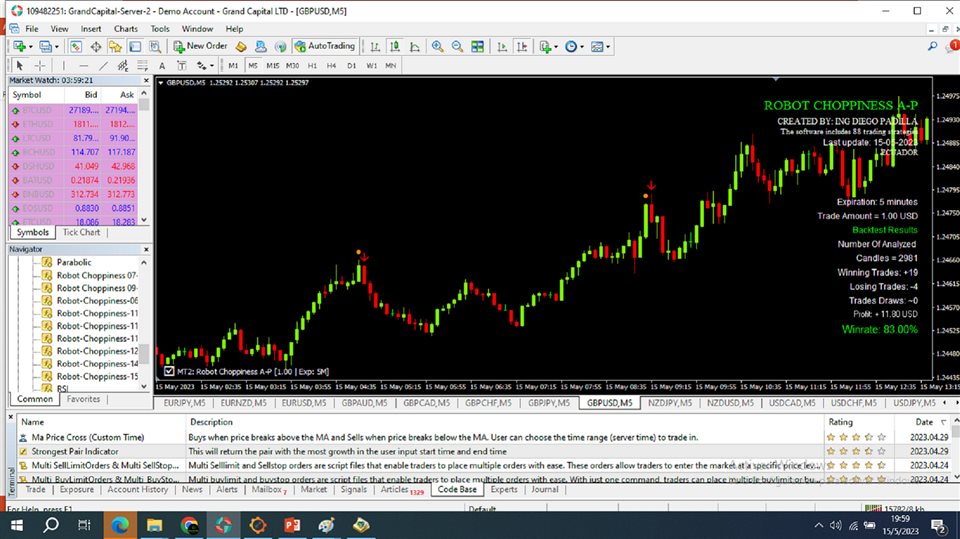Switch to Navigator Favorites tab
The height and width of the screenshot is (539, 960).
pyautogui.click(x=83, y=399)
